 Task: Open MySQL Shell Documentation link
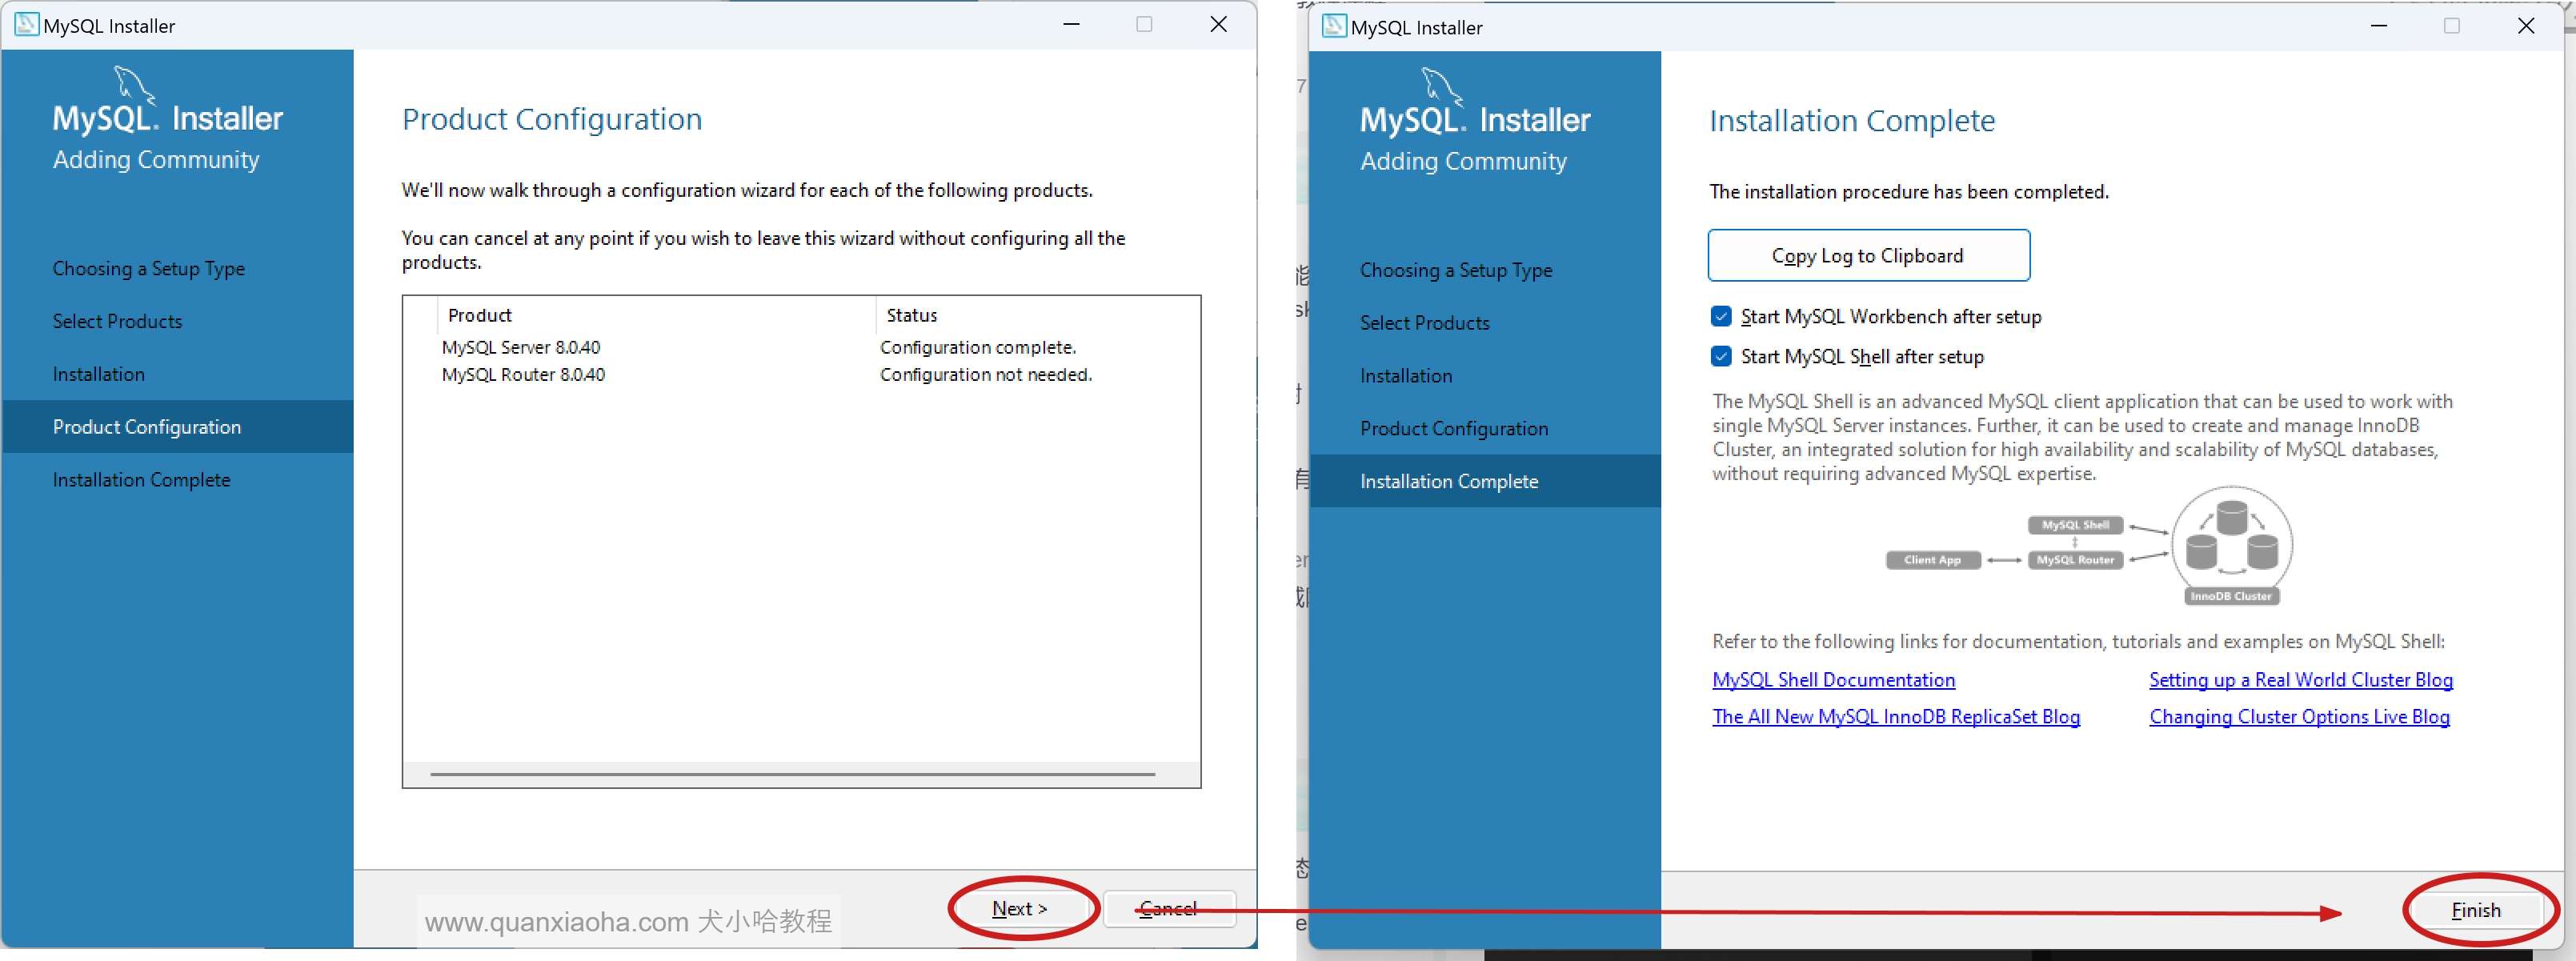point(1833,680)
